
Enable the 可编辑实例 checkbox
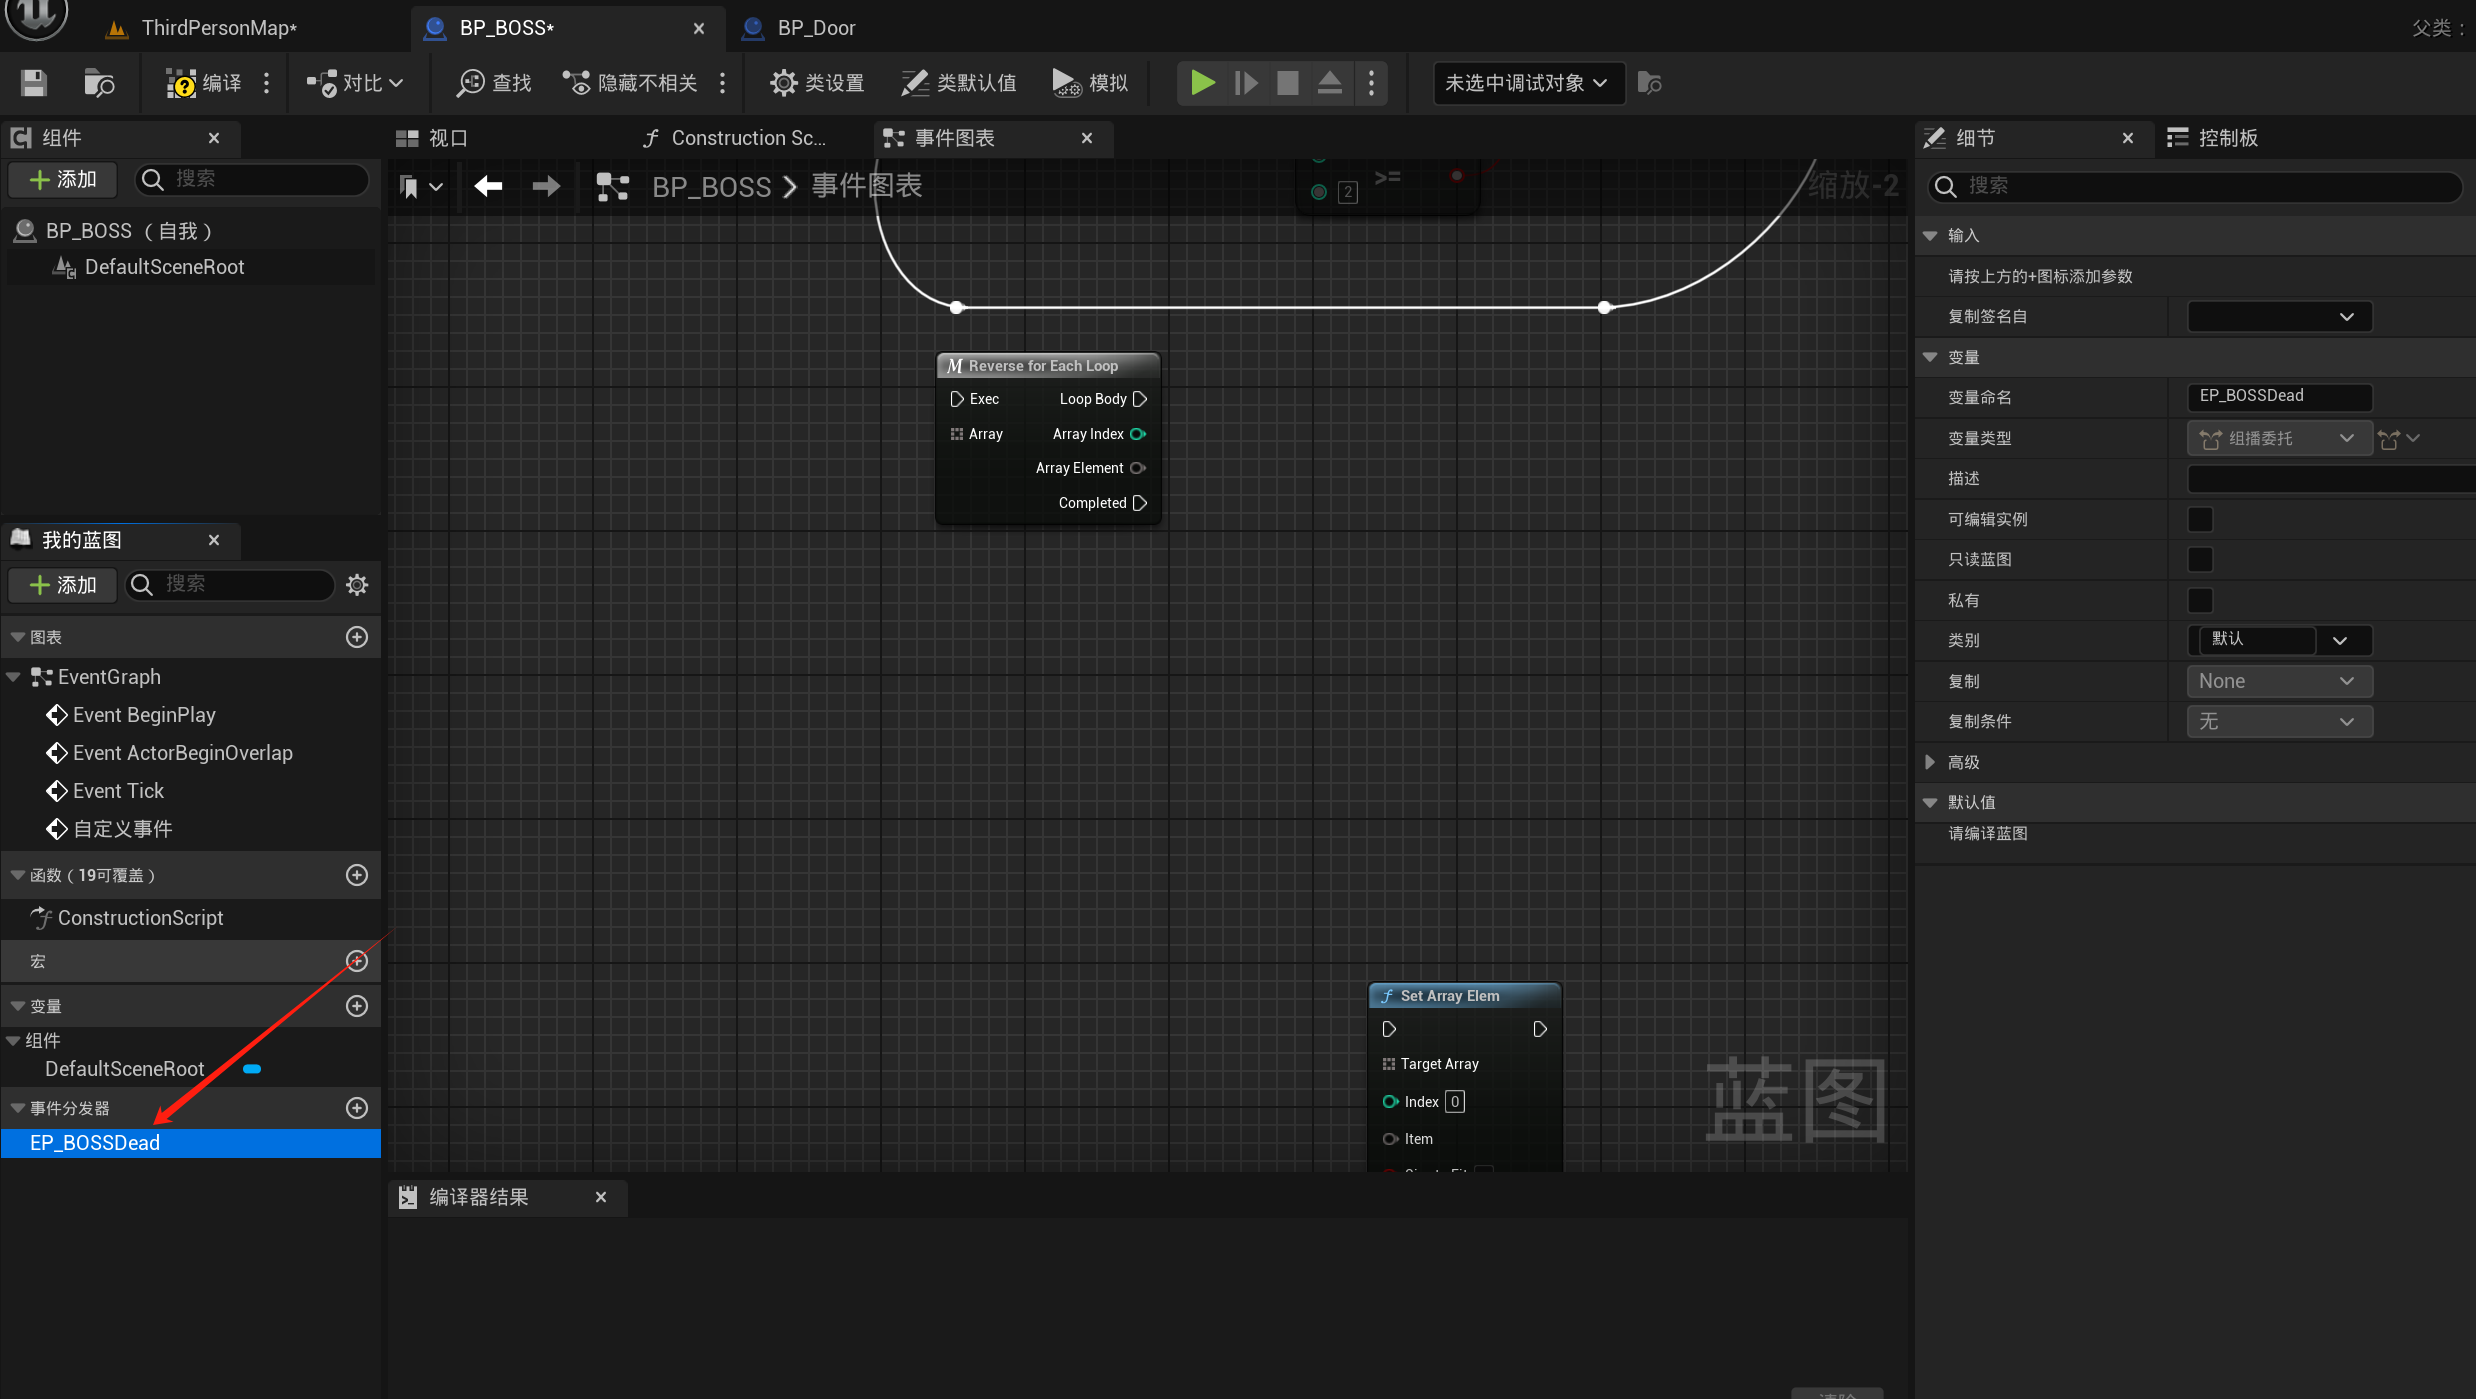pos(2200,519)
